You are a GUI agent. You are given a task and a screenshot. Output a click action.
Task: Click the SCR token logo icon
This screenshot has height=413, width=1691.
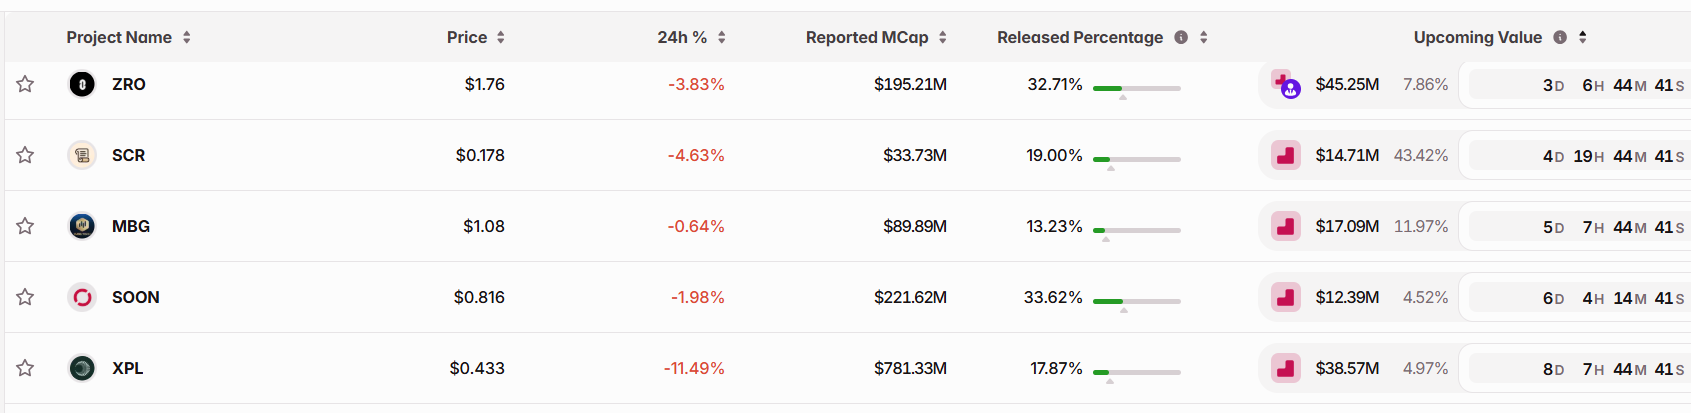point(82,155)
